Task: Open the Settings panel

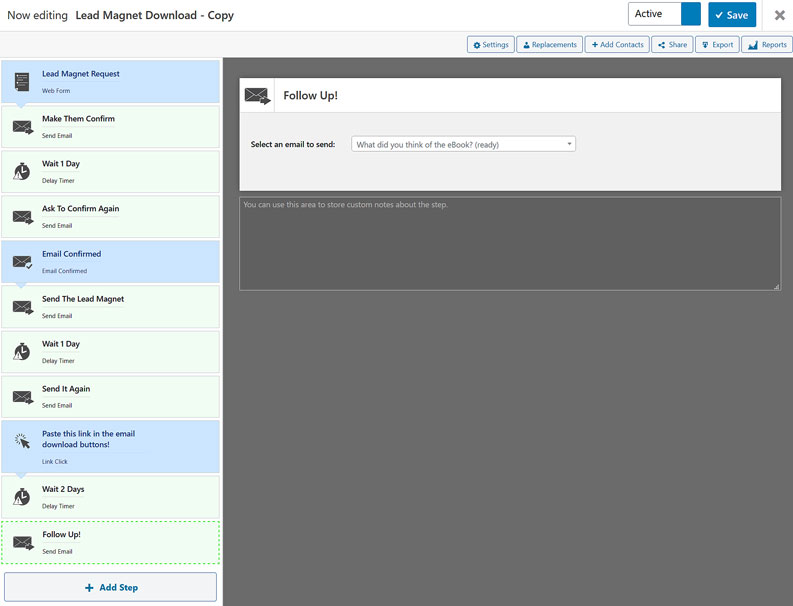Action: [x=491, y=45]
